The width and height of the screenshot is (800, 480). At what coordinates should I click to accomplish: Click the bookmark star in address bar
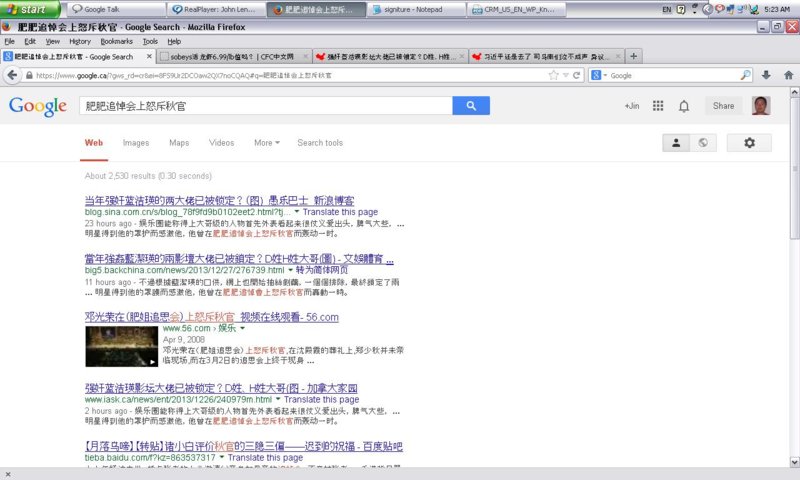point(553,75)
